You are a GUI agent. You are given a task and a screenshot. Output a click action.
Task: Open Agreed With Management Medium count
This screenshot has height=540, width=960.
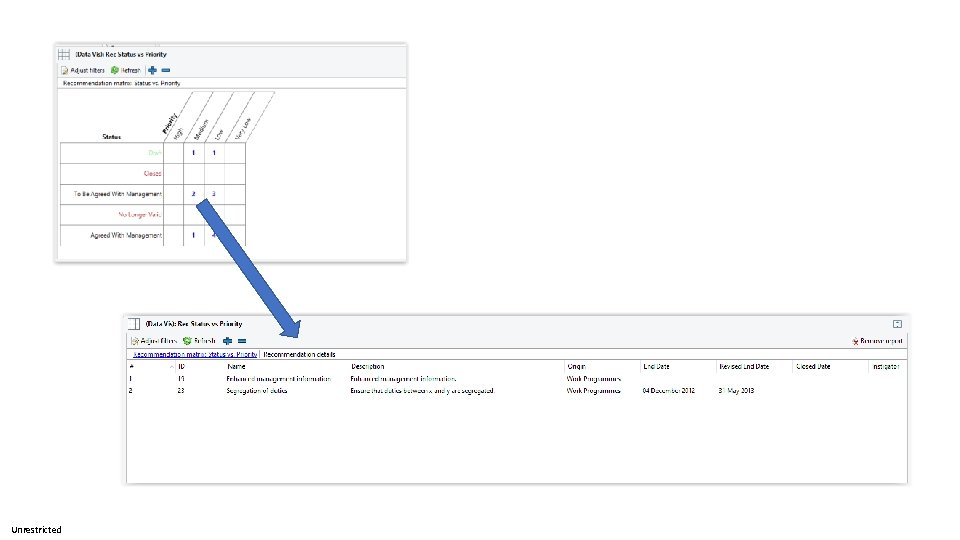(193, 235)
